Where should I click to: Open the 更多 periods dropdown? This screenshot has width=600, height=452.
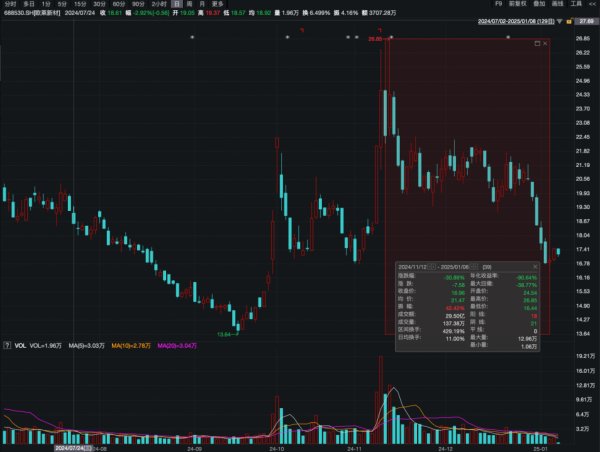(x=217, y=4)
